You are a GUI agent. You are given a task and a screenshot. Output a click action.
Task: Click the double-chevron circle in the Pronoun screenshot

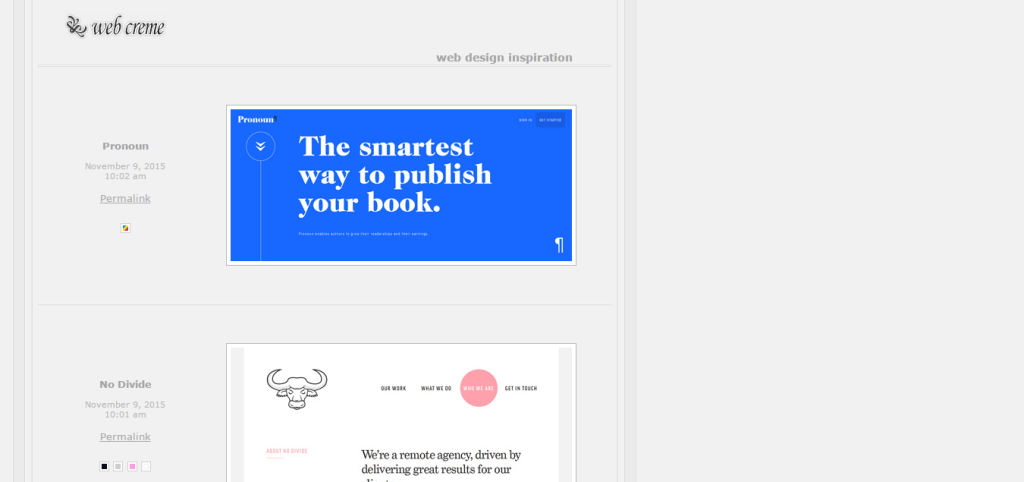point(260,146)
